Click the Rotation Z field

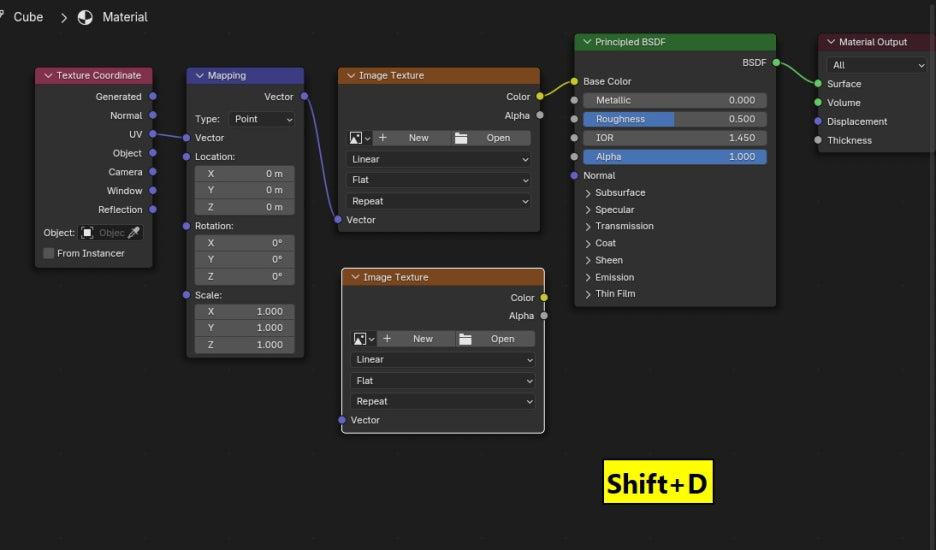(244, 276)
